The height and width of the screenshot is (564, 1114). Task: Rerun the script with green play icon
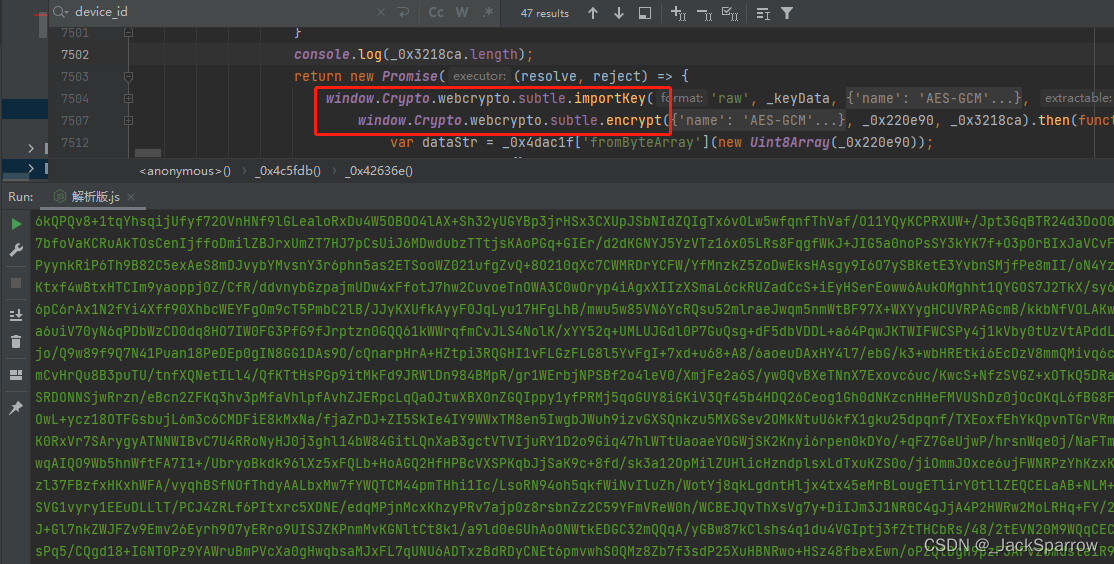(x=16, y=224)
